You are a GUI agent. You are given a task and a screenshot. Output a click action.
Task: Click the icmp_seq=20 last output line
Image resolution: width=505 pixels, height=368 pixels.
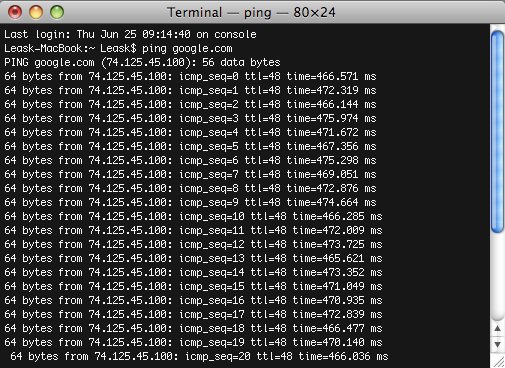(x=199, y=357)
